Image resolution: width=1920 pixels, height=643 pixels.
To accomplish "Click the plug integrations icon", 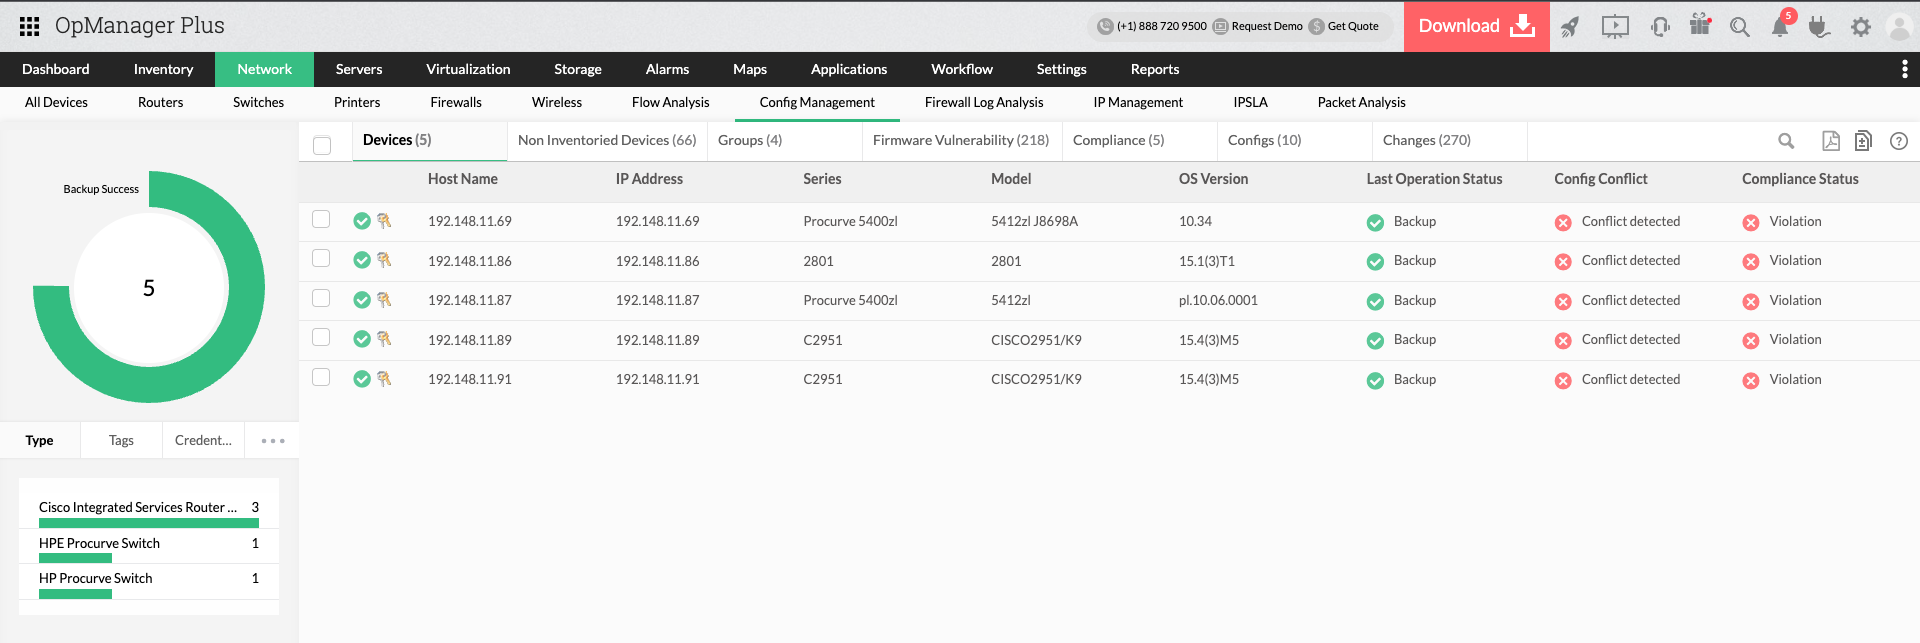I will pyautogui.click(x=1819, y=27).
